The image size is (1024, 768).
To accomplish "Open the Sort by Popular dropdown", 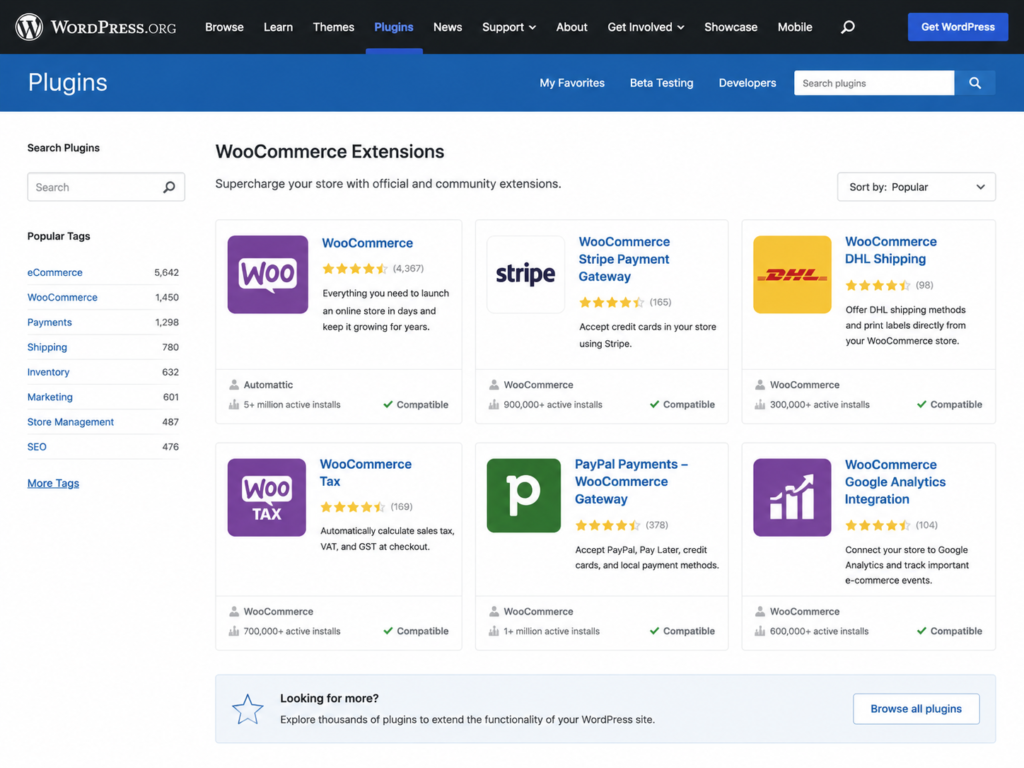I will [916, 187].
